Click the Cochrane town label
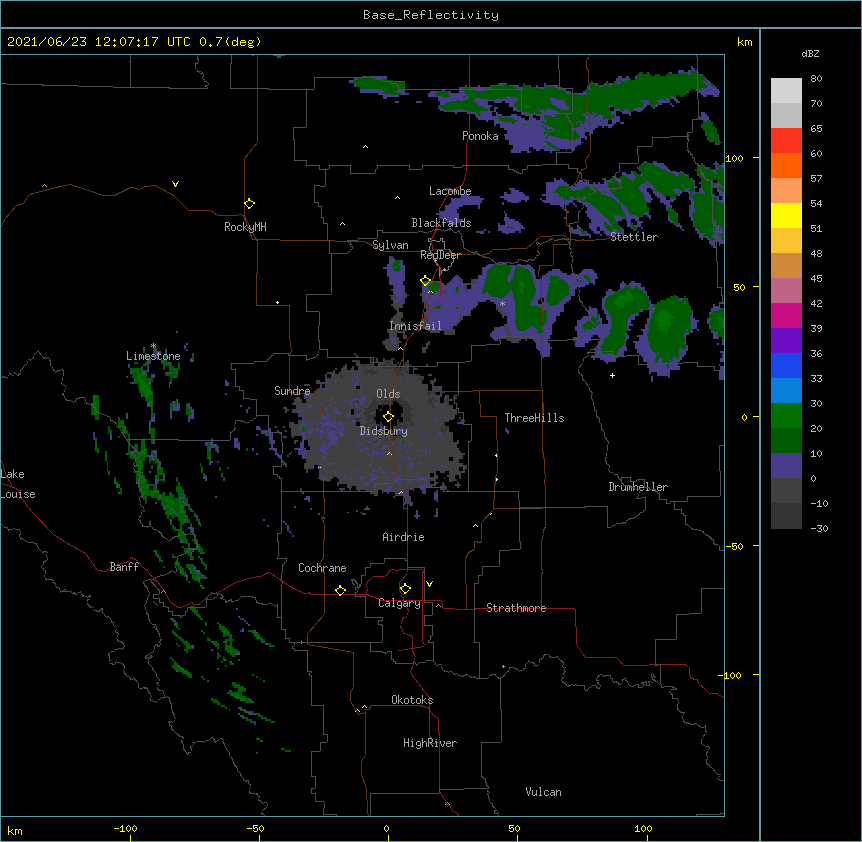The height and width of the screenshot is (842, 862). [x=322, y=568]
